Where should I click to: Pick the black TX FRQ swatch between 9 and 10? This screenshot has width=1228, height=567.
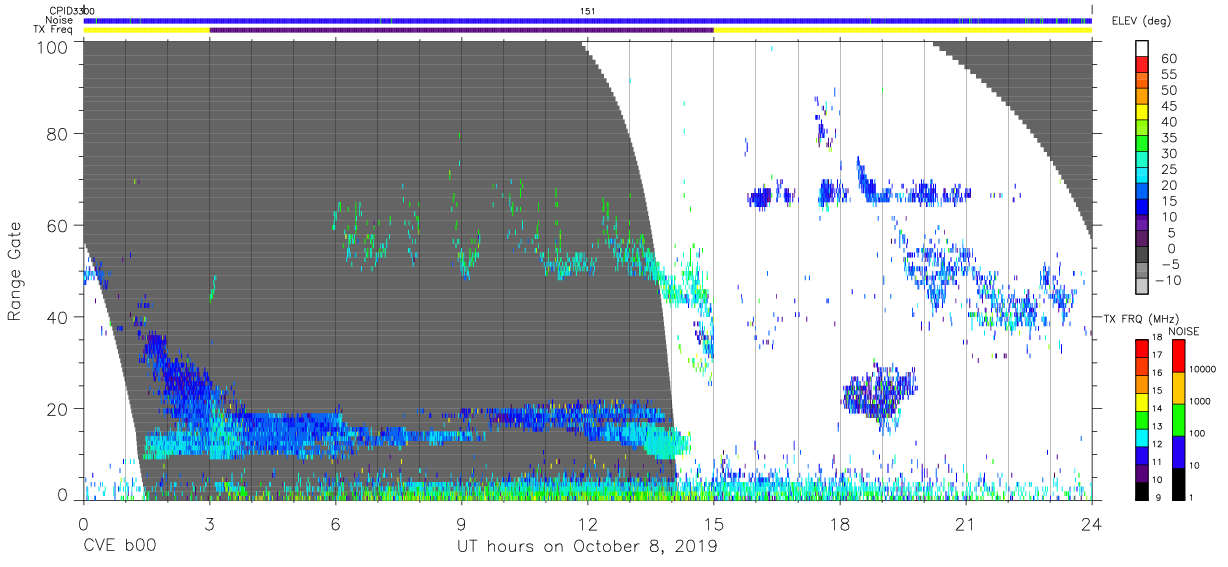[1142, 489]
